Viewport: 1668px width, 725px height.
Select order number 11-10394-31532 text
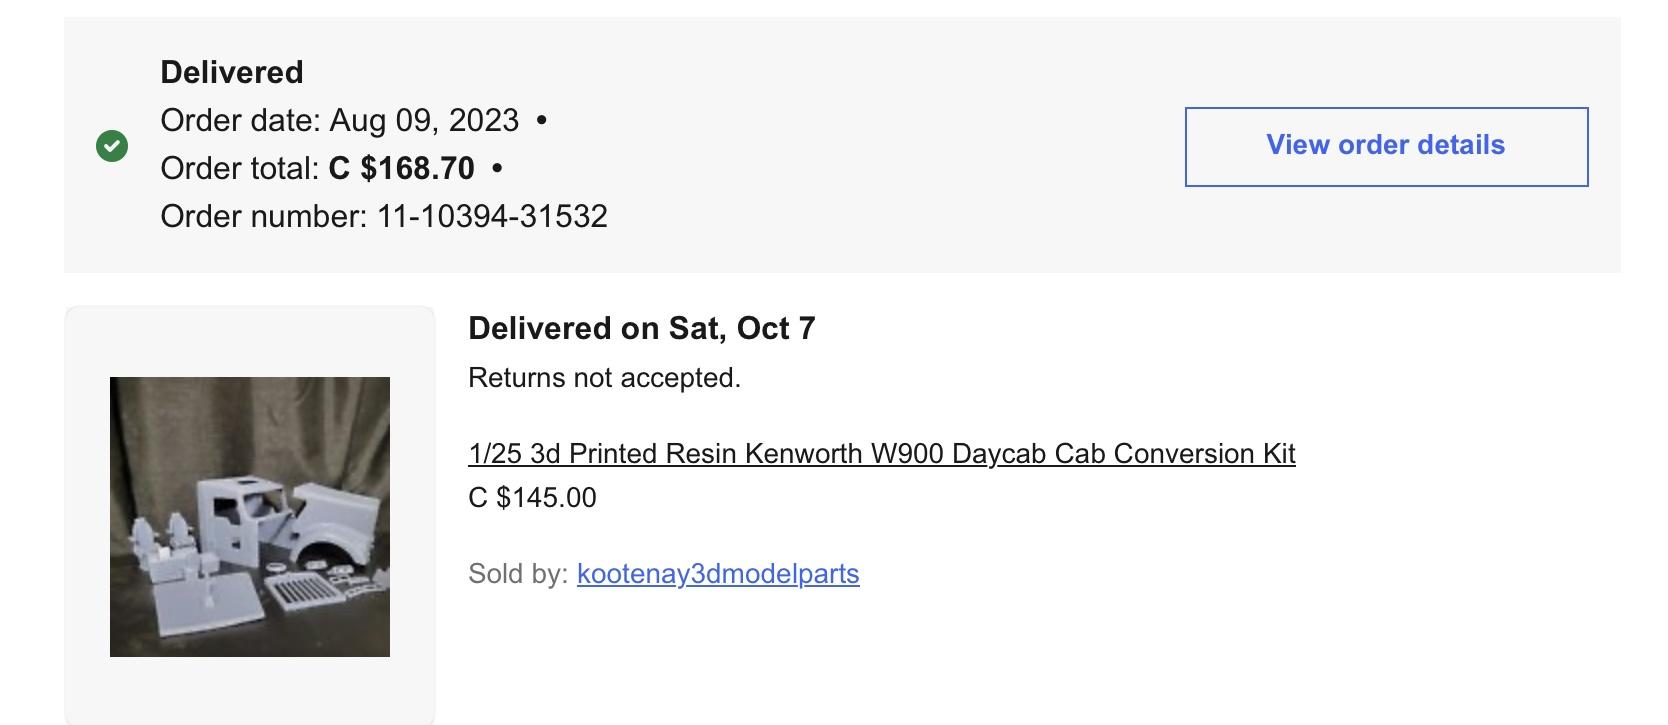pos(492,216)
